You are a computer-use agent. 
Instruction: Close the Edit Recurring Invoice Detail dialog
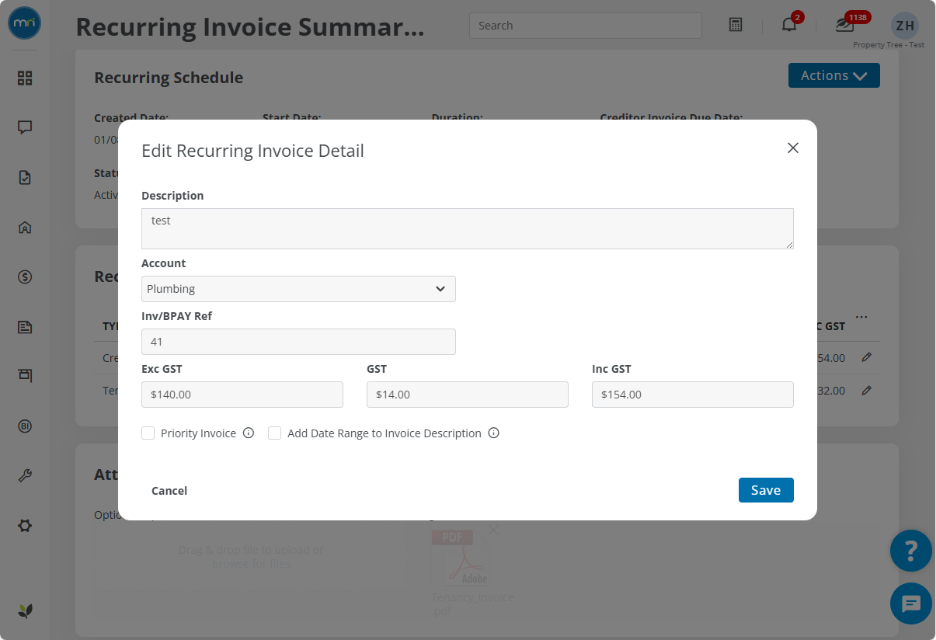(793, 148)
